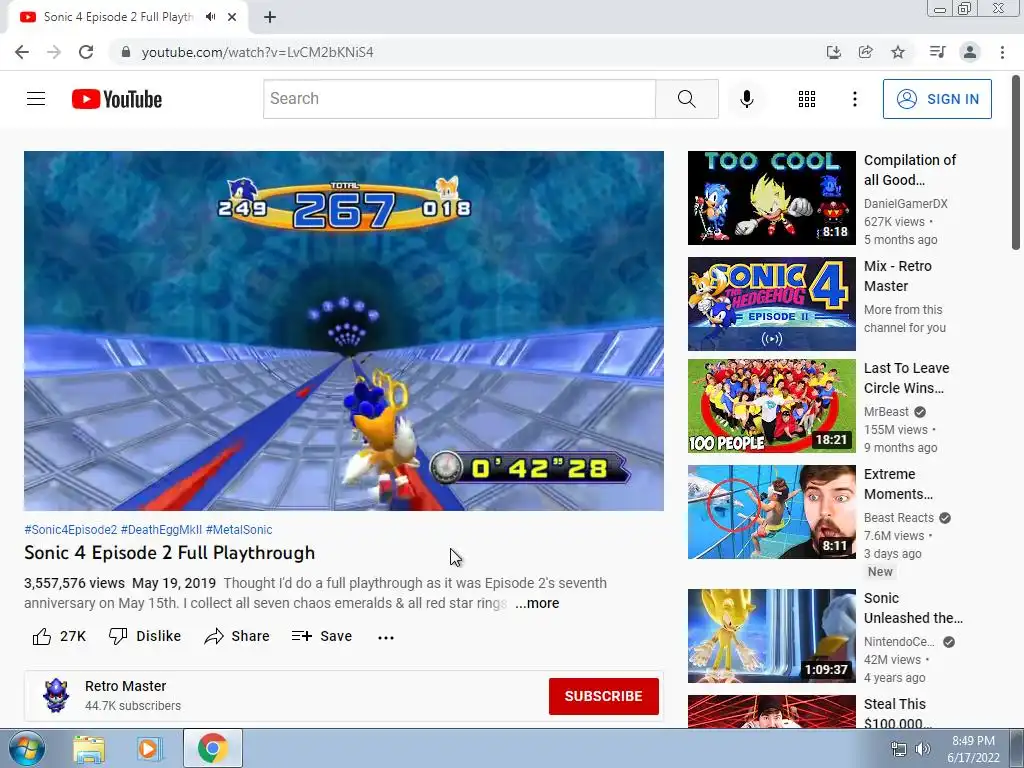Close the Sonic 4 Episode 2 tab
Screen dimensions: 1024x768
(x=232, y=17)
